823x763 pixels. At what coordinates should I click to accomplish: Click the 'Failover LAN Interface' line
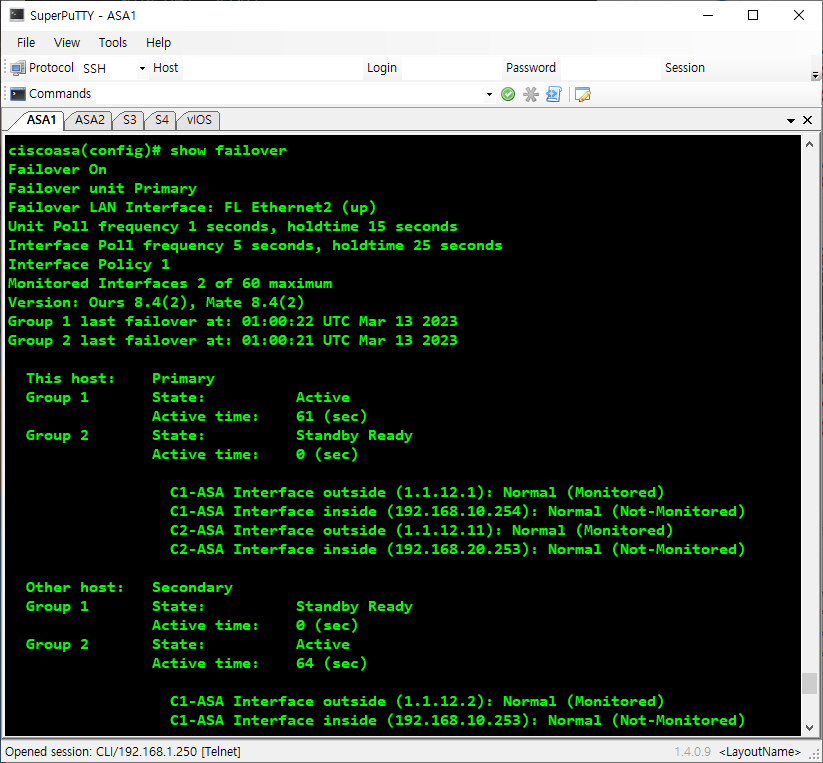(x=192, y=207)
